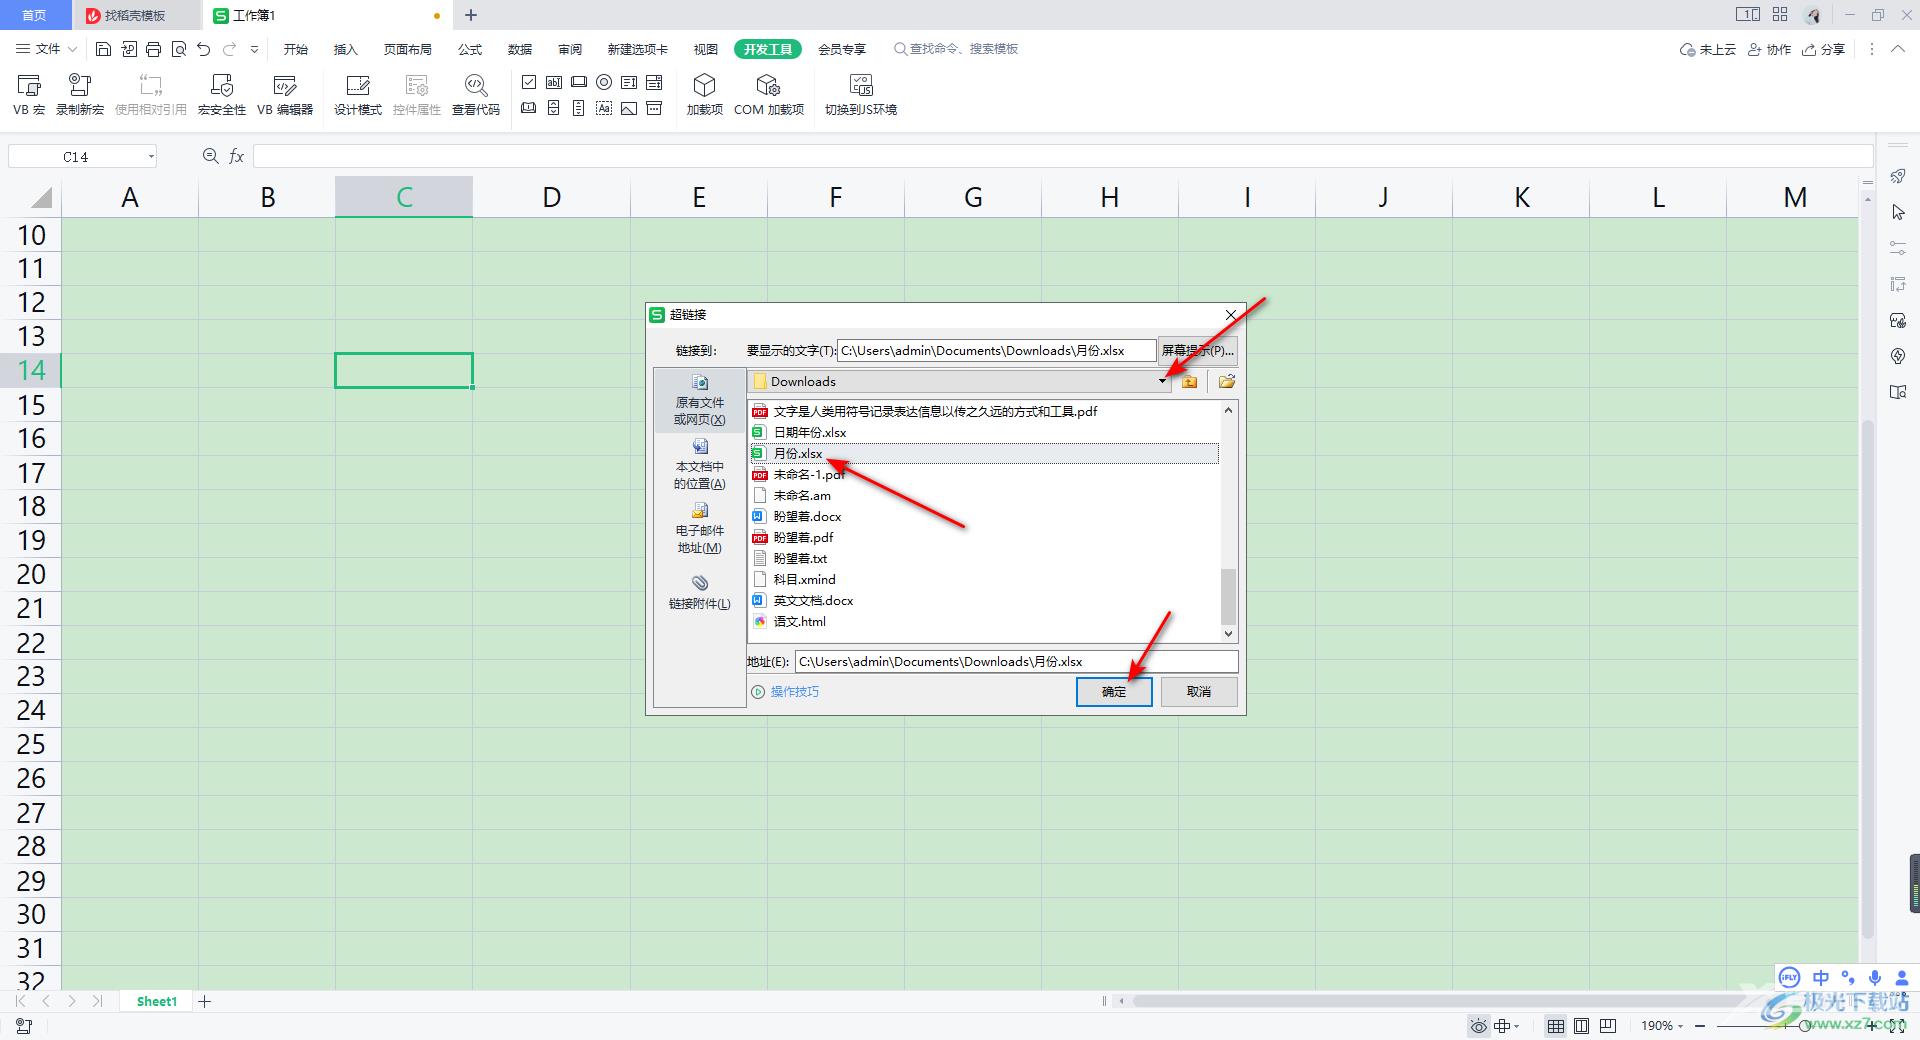Image resolution: width=1920 pixels, height=1040 pixels.
Task: Open the 页面布局 tab
Action: (x=408, y=49)
